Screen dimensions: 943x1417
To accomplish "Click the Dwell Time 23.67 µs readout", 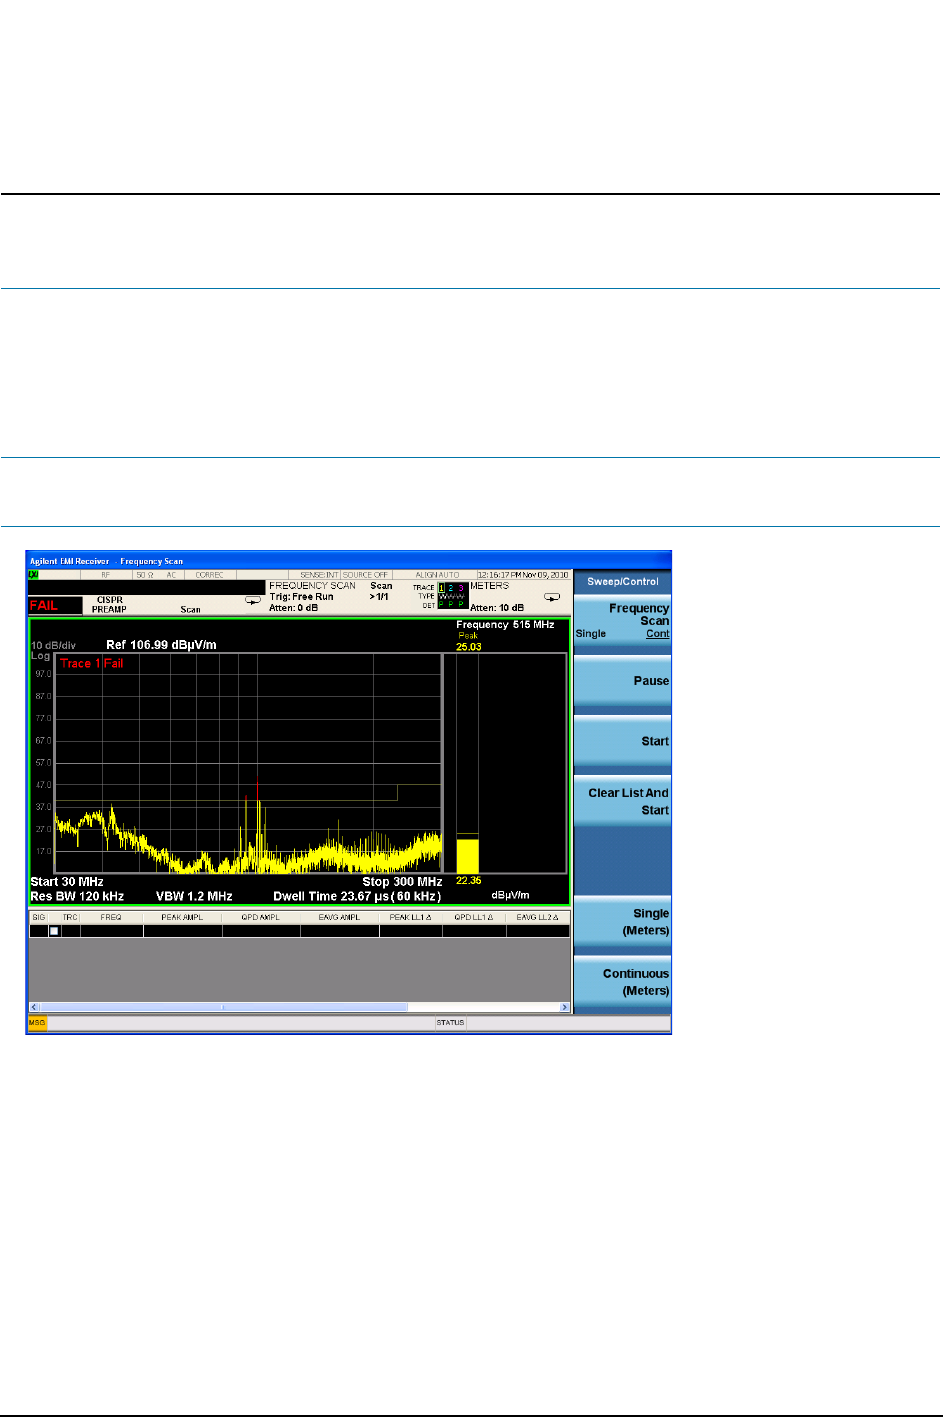I will 357,896.
